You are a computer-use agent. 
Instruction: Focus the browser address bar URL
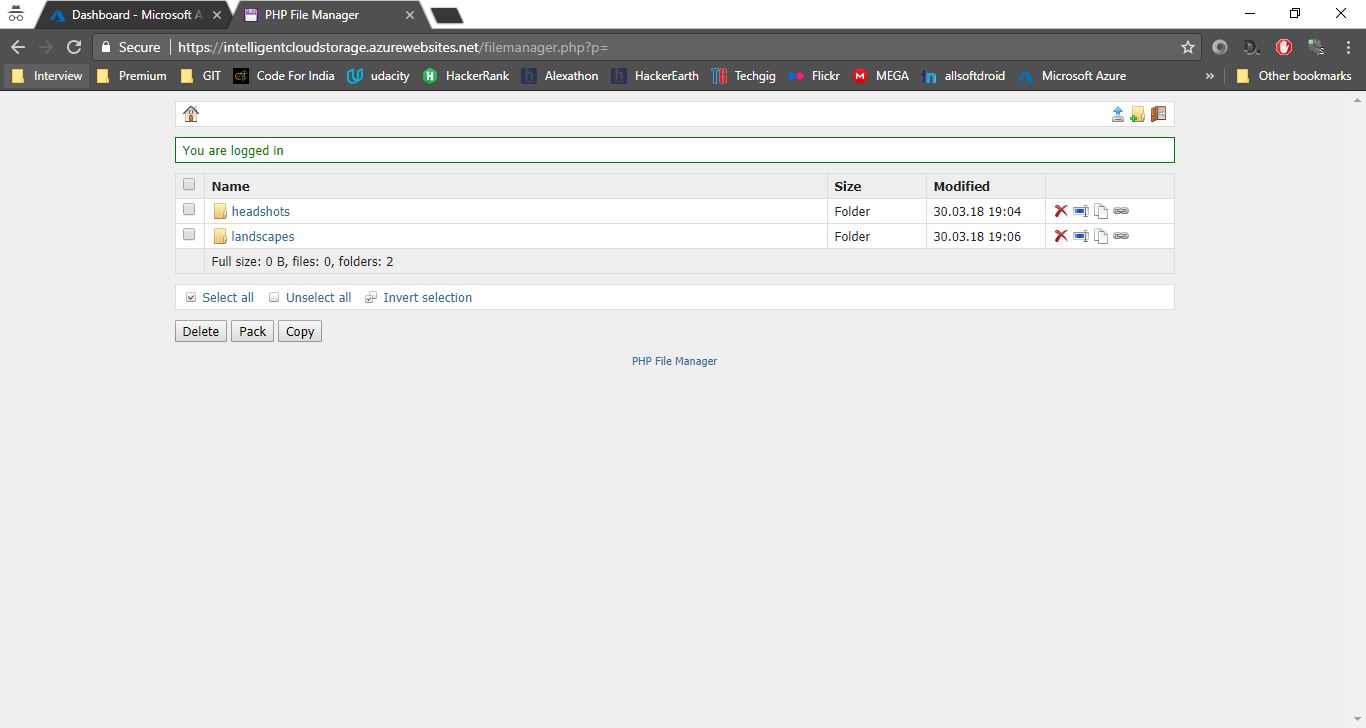click(392, 47)
